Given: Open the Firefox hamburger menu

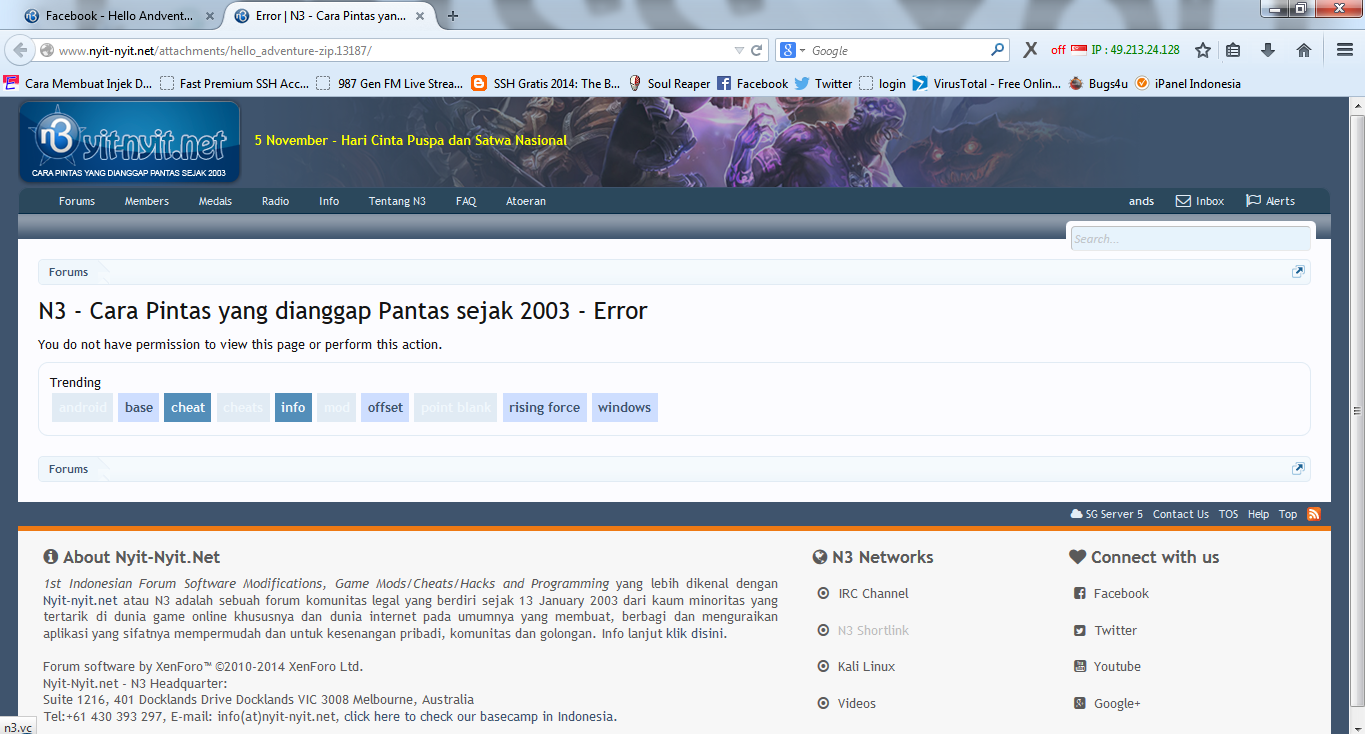Looking at the screenshot, I should [1345, 50].
